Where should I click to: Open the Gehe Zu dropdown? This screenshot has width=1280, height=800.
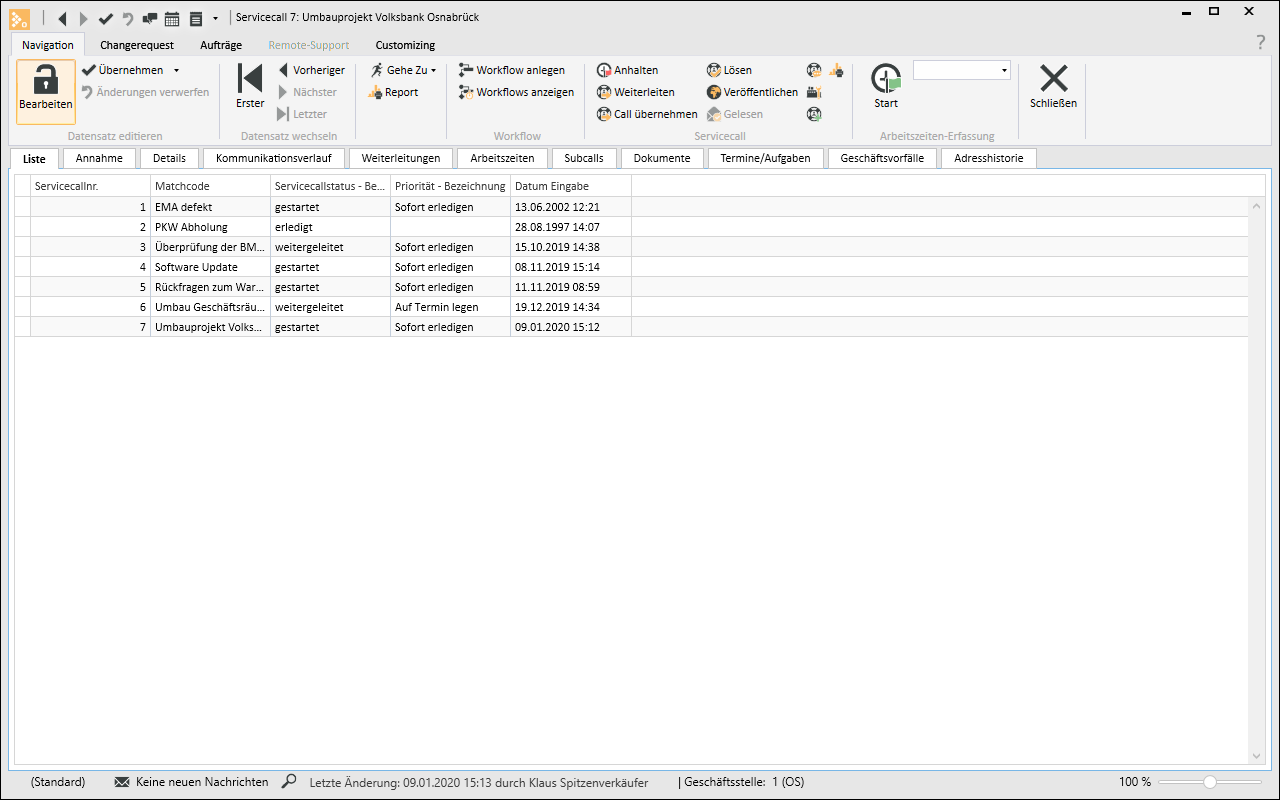click(x=403, y=70)
